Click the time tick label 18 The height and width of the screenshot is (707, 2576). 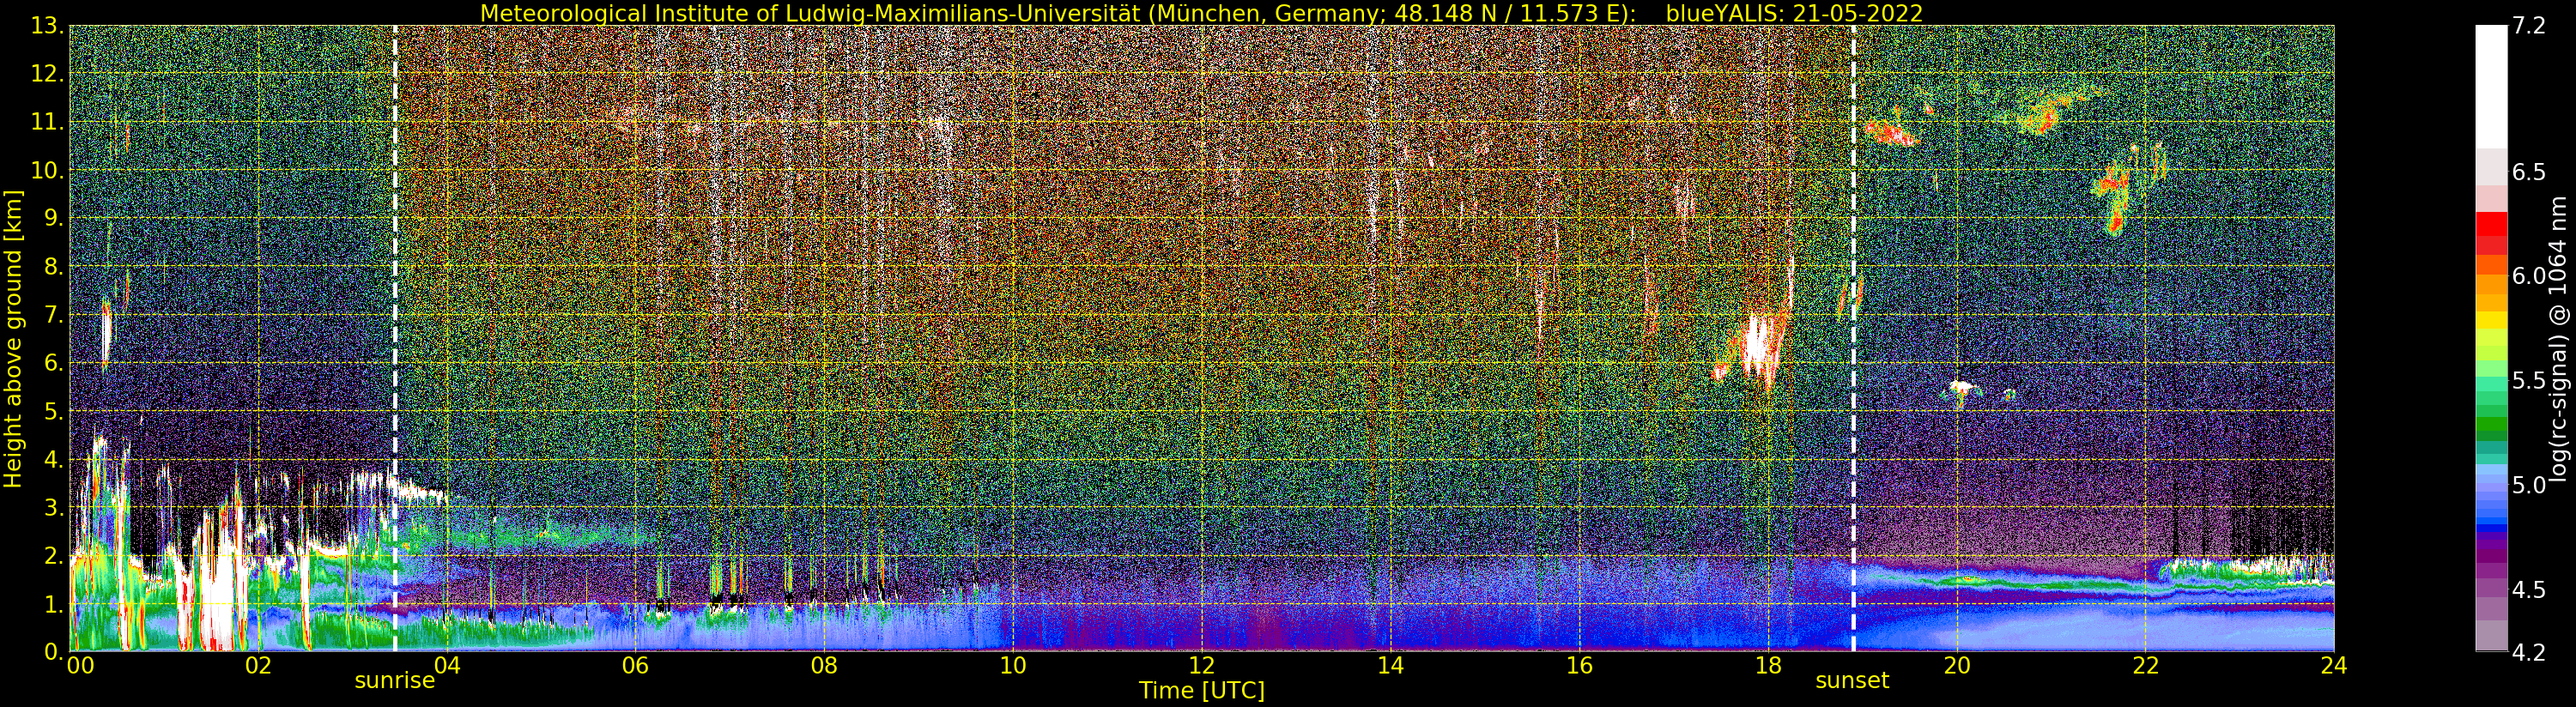[x=1768, y=666]
